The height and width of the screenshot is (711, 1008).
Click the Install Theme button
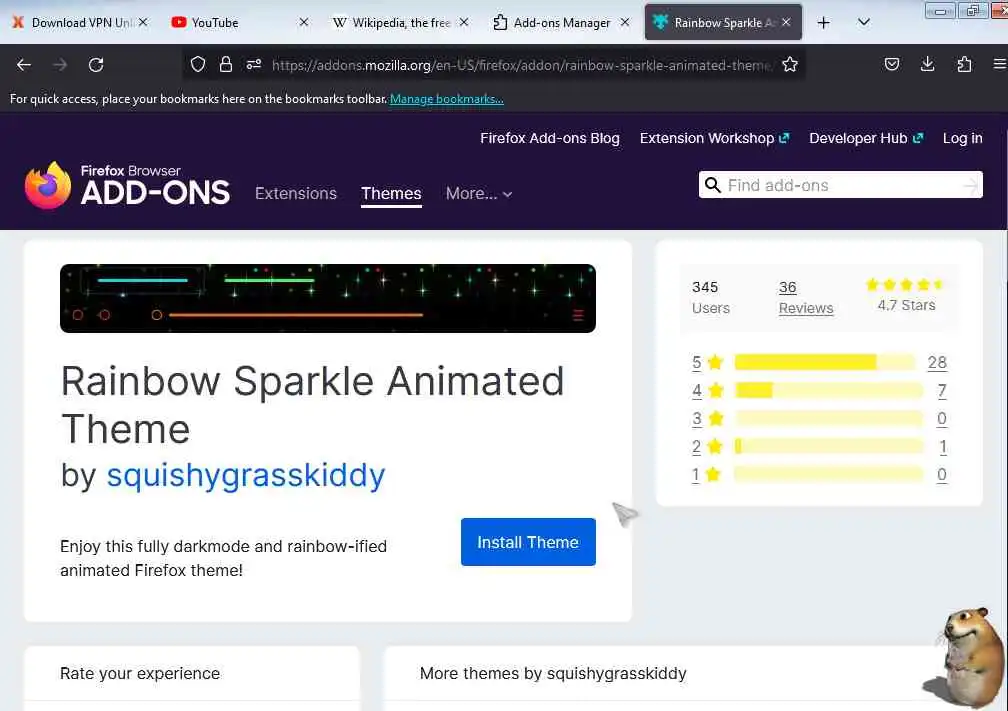tap(528, 542)
